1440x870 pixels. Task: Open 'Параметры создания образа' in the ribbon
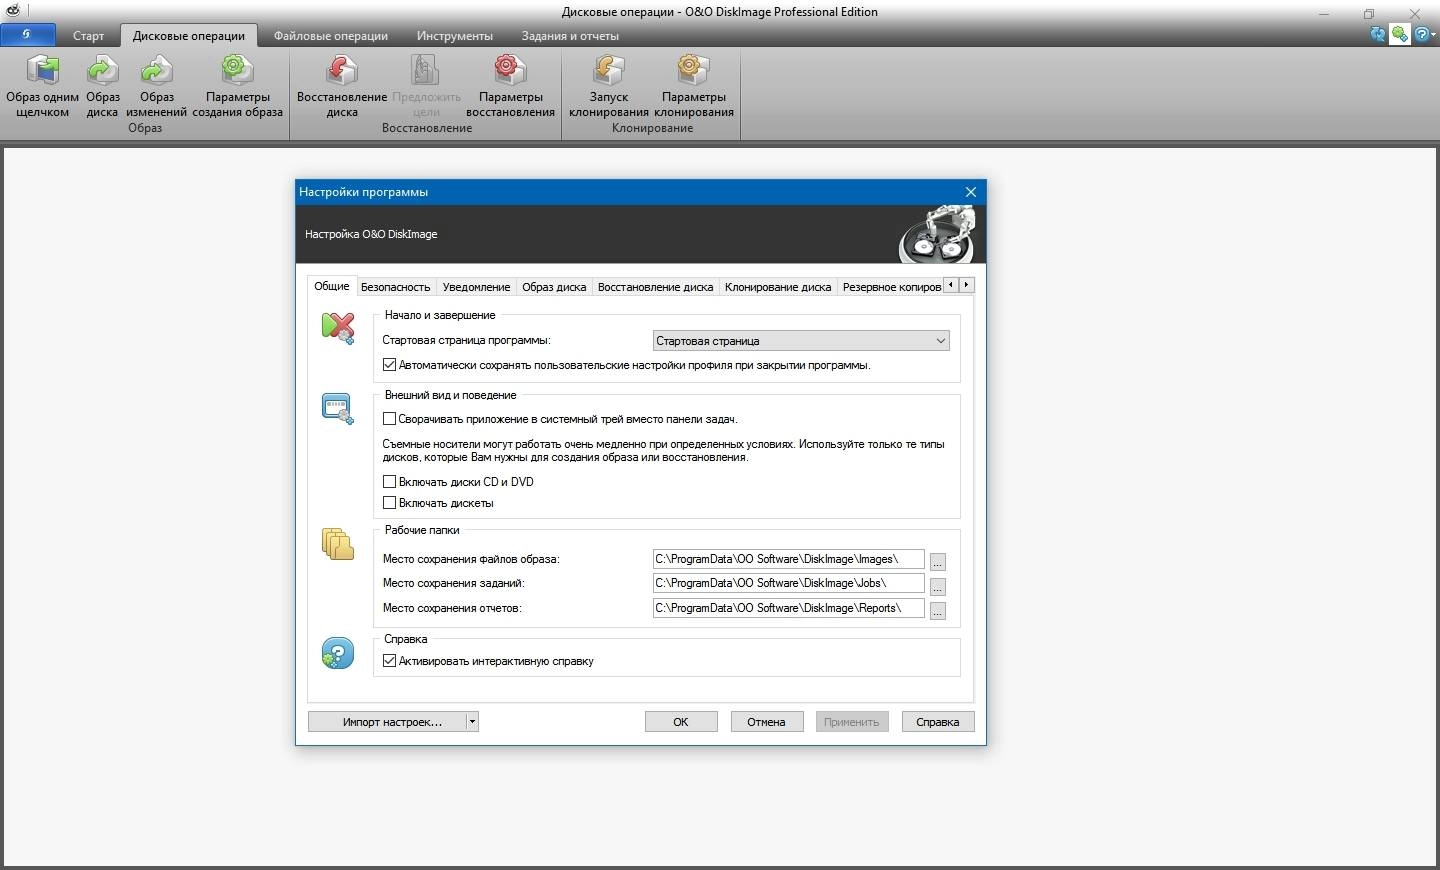click(237, 70)
